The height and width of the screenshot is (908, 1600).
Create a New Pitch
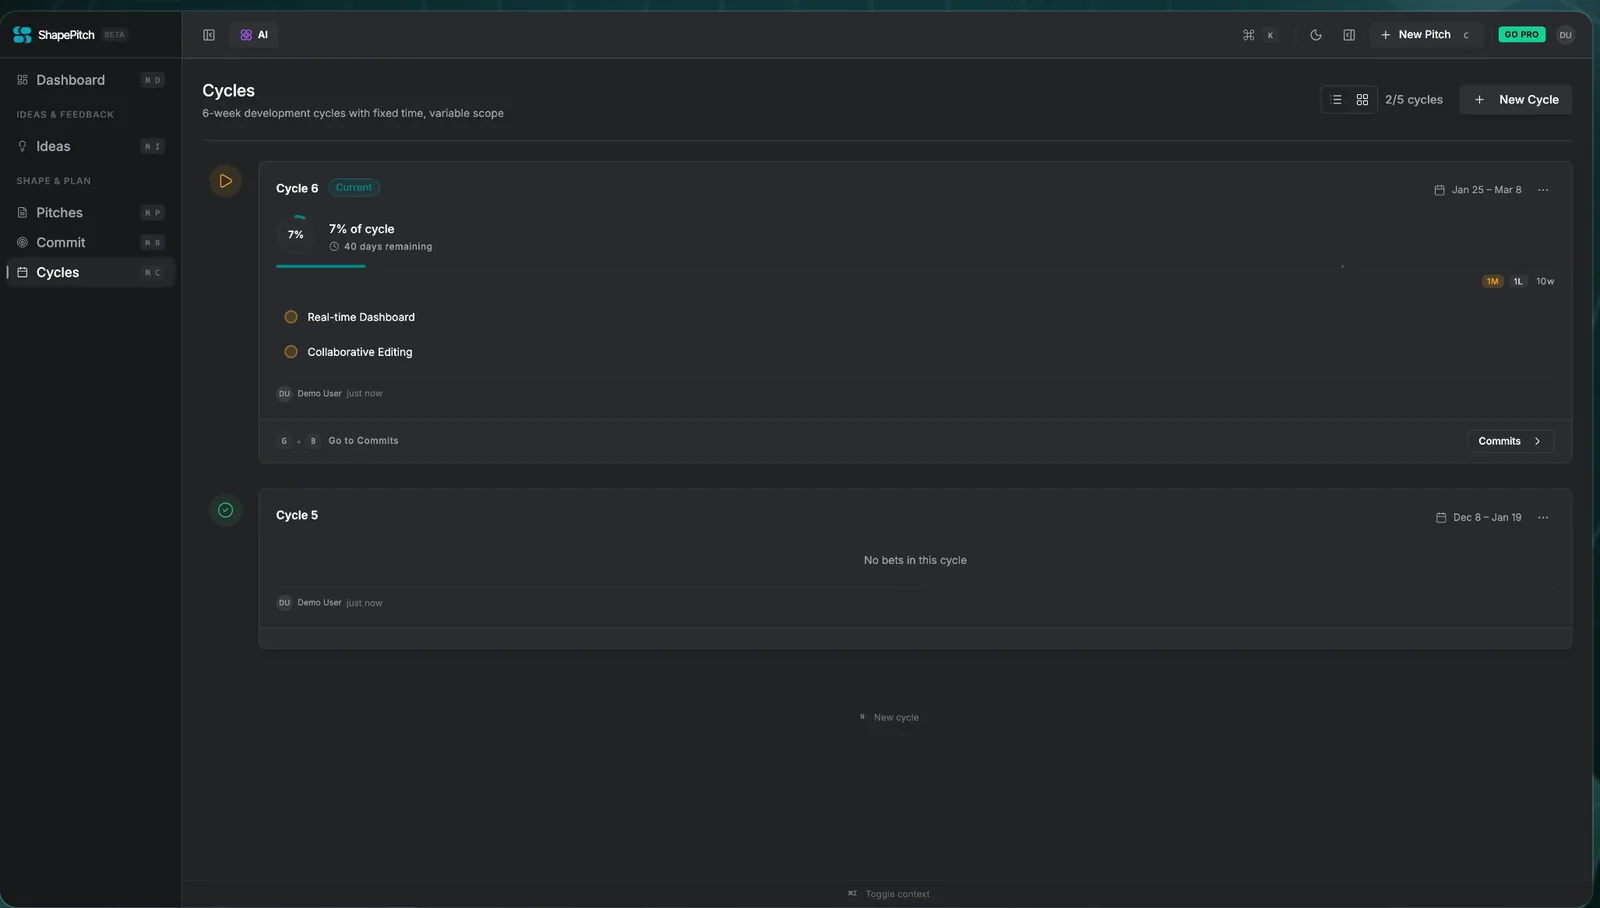1425,35
